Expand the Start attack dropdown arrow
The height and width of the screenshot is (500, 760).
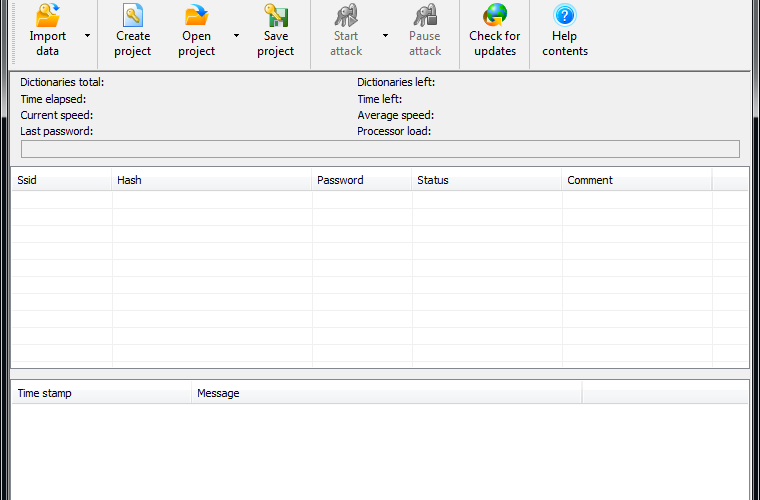385,35
